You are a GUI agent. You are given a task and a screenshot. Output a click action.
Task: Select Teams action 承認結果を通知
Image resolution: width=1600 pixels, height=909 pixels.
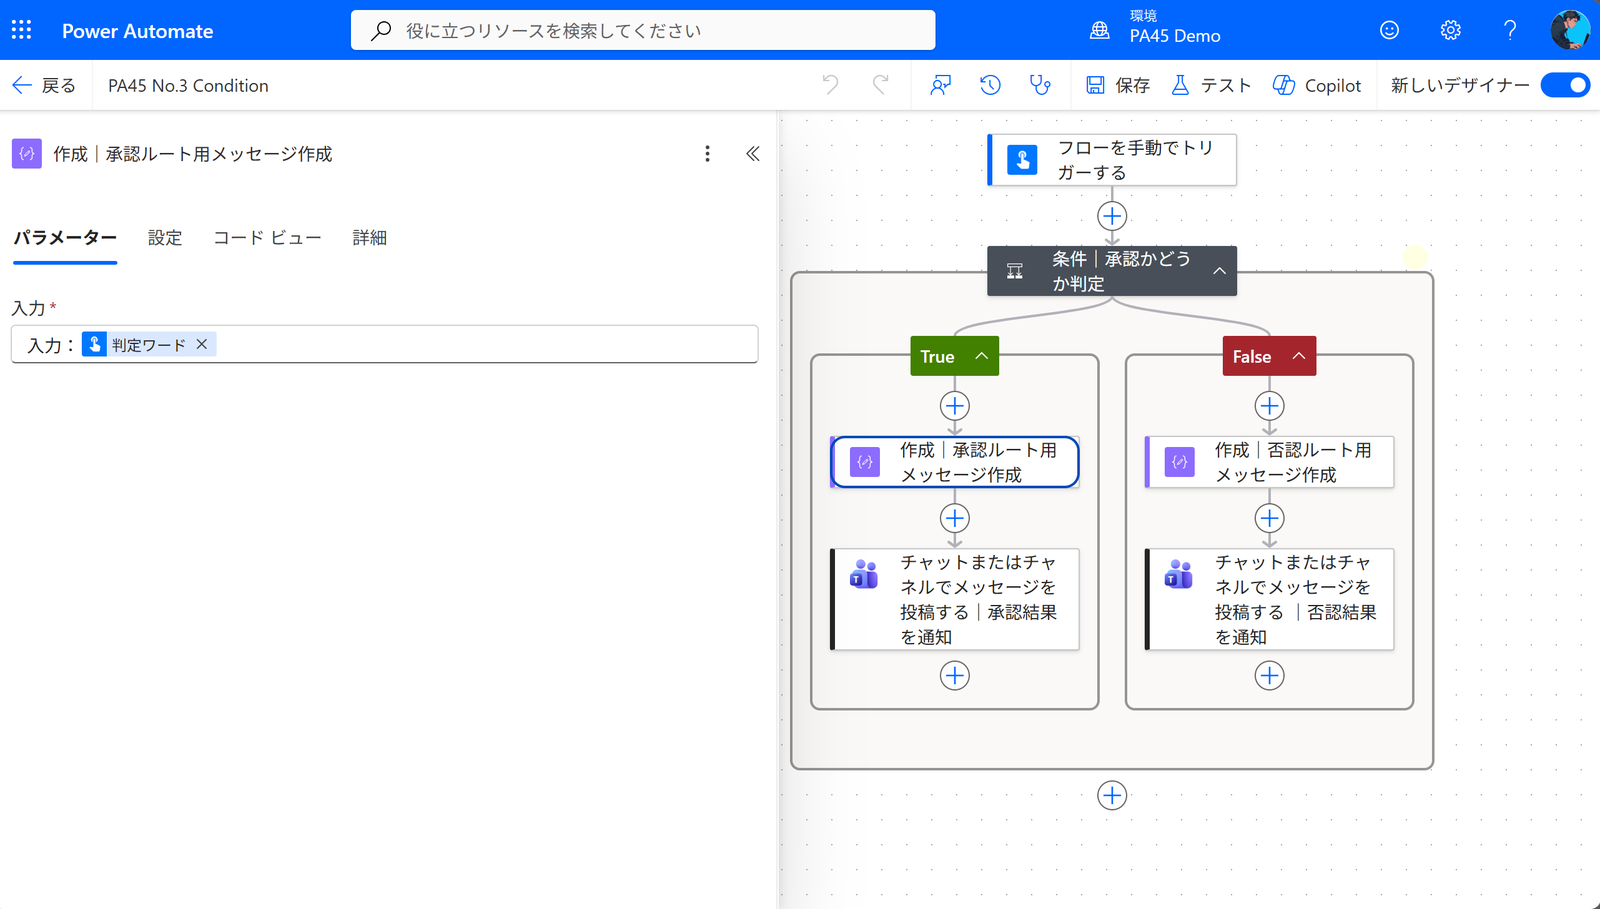click(x=955, y=599)
